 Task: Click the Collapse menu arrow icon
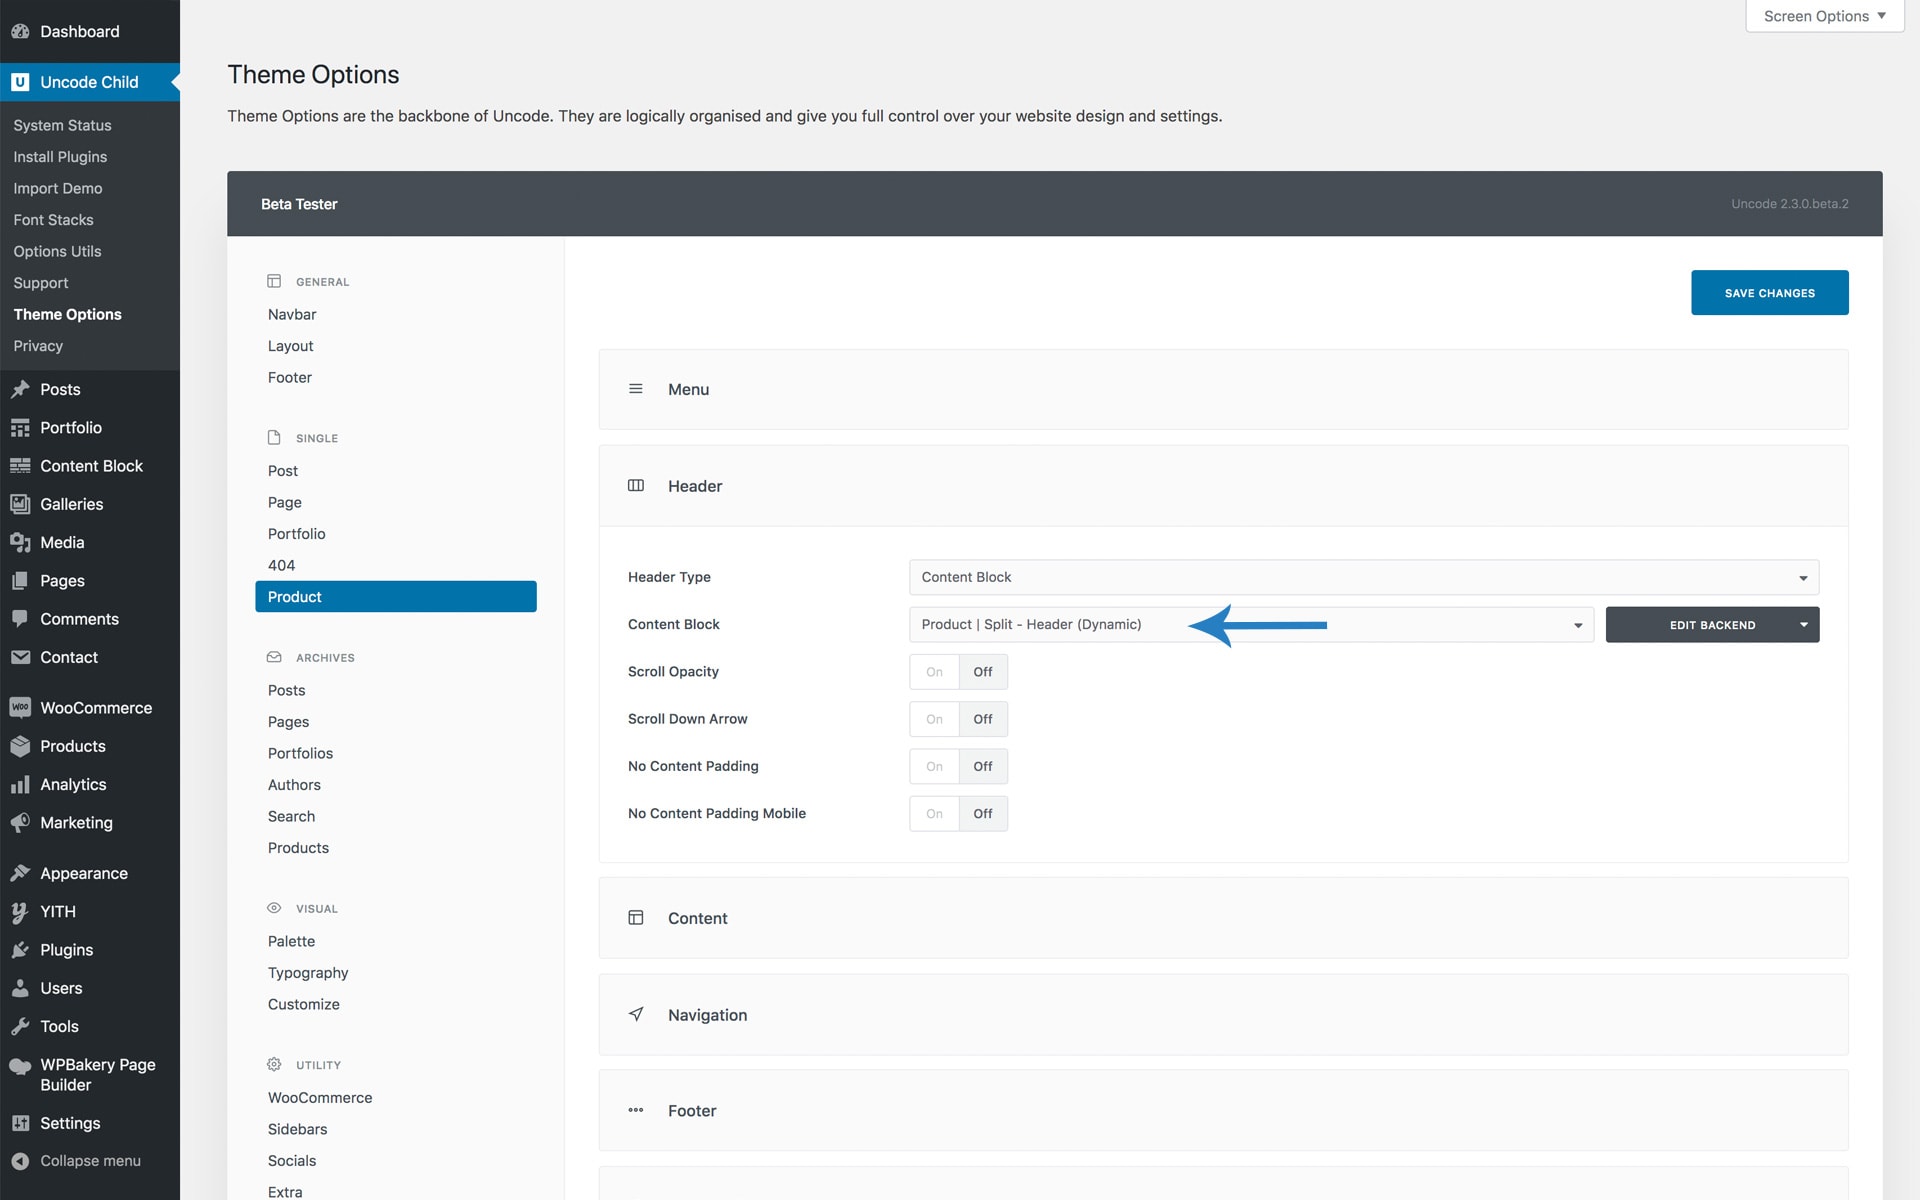tap(20, 1161)
